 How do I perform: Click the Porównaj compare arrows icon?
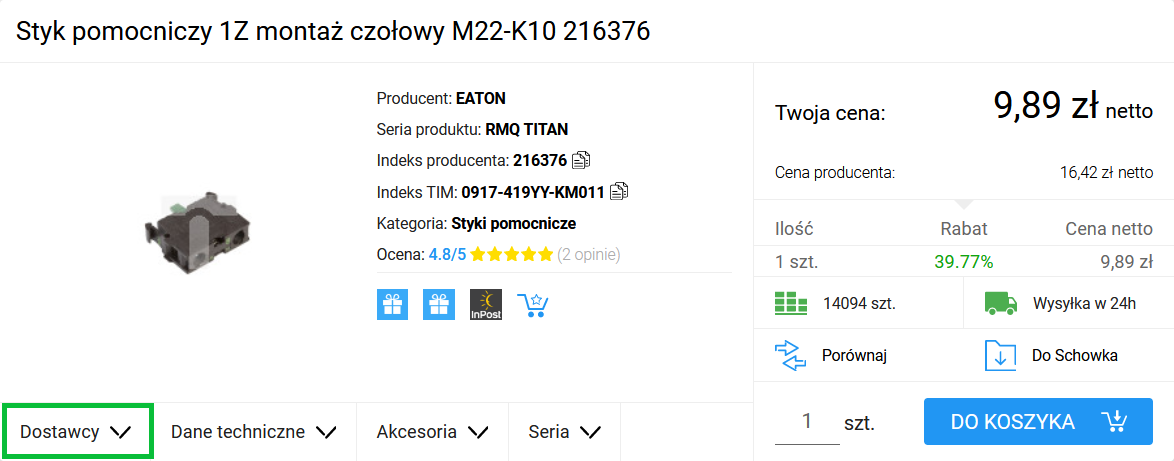[791, 355]
